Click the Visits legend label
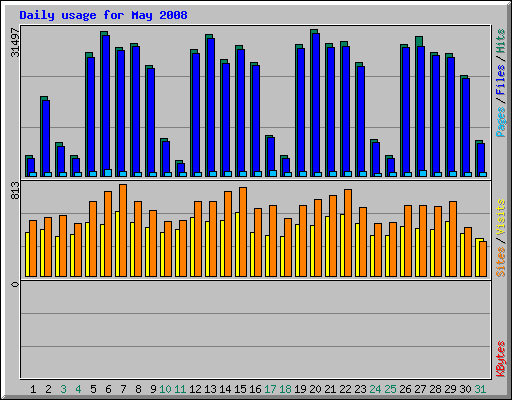 pyautogui.click(x=500, y=217)
